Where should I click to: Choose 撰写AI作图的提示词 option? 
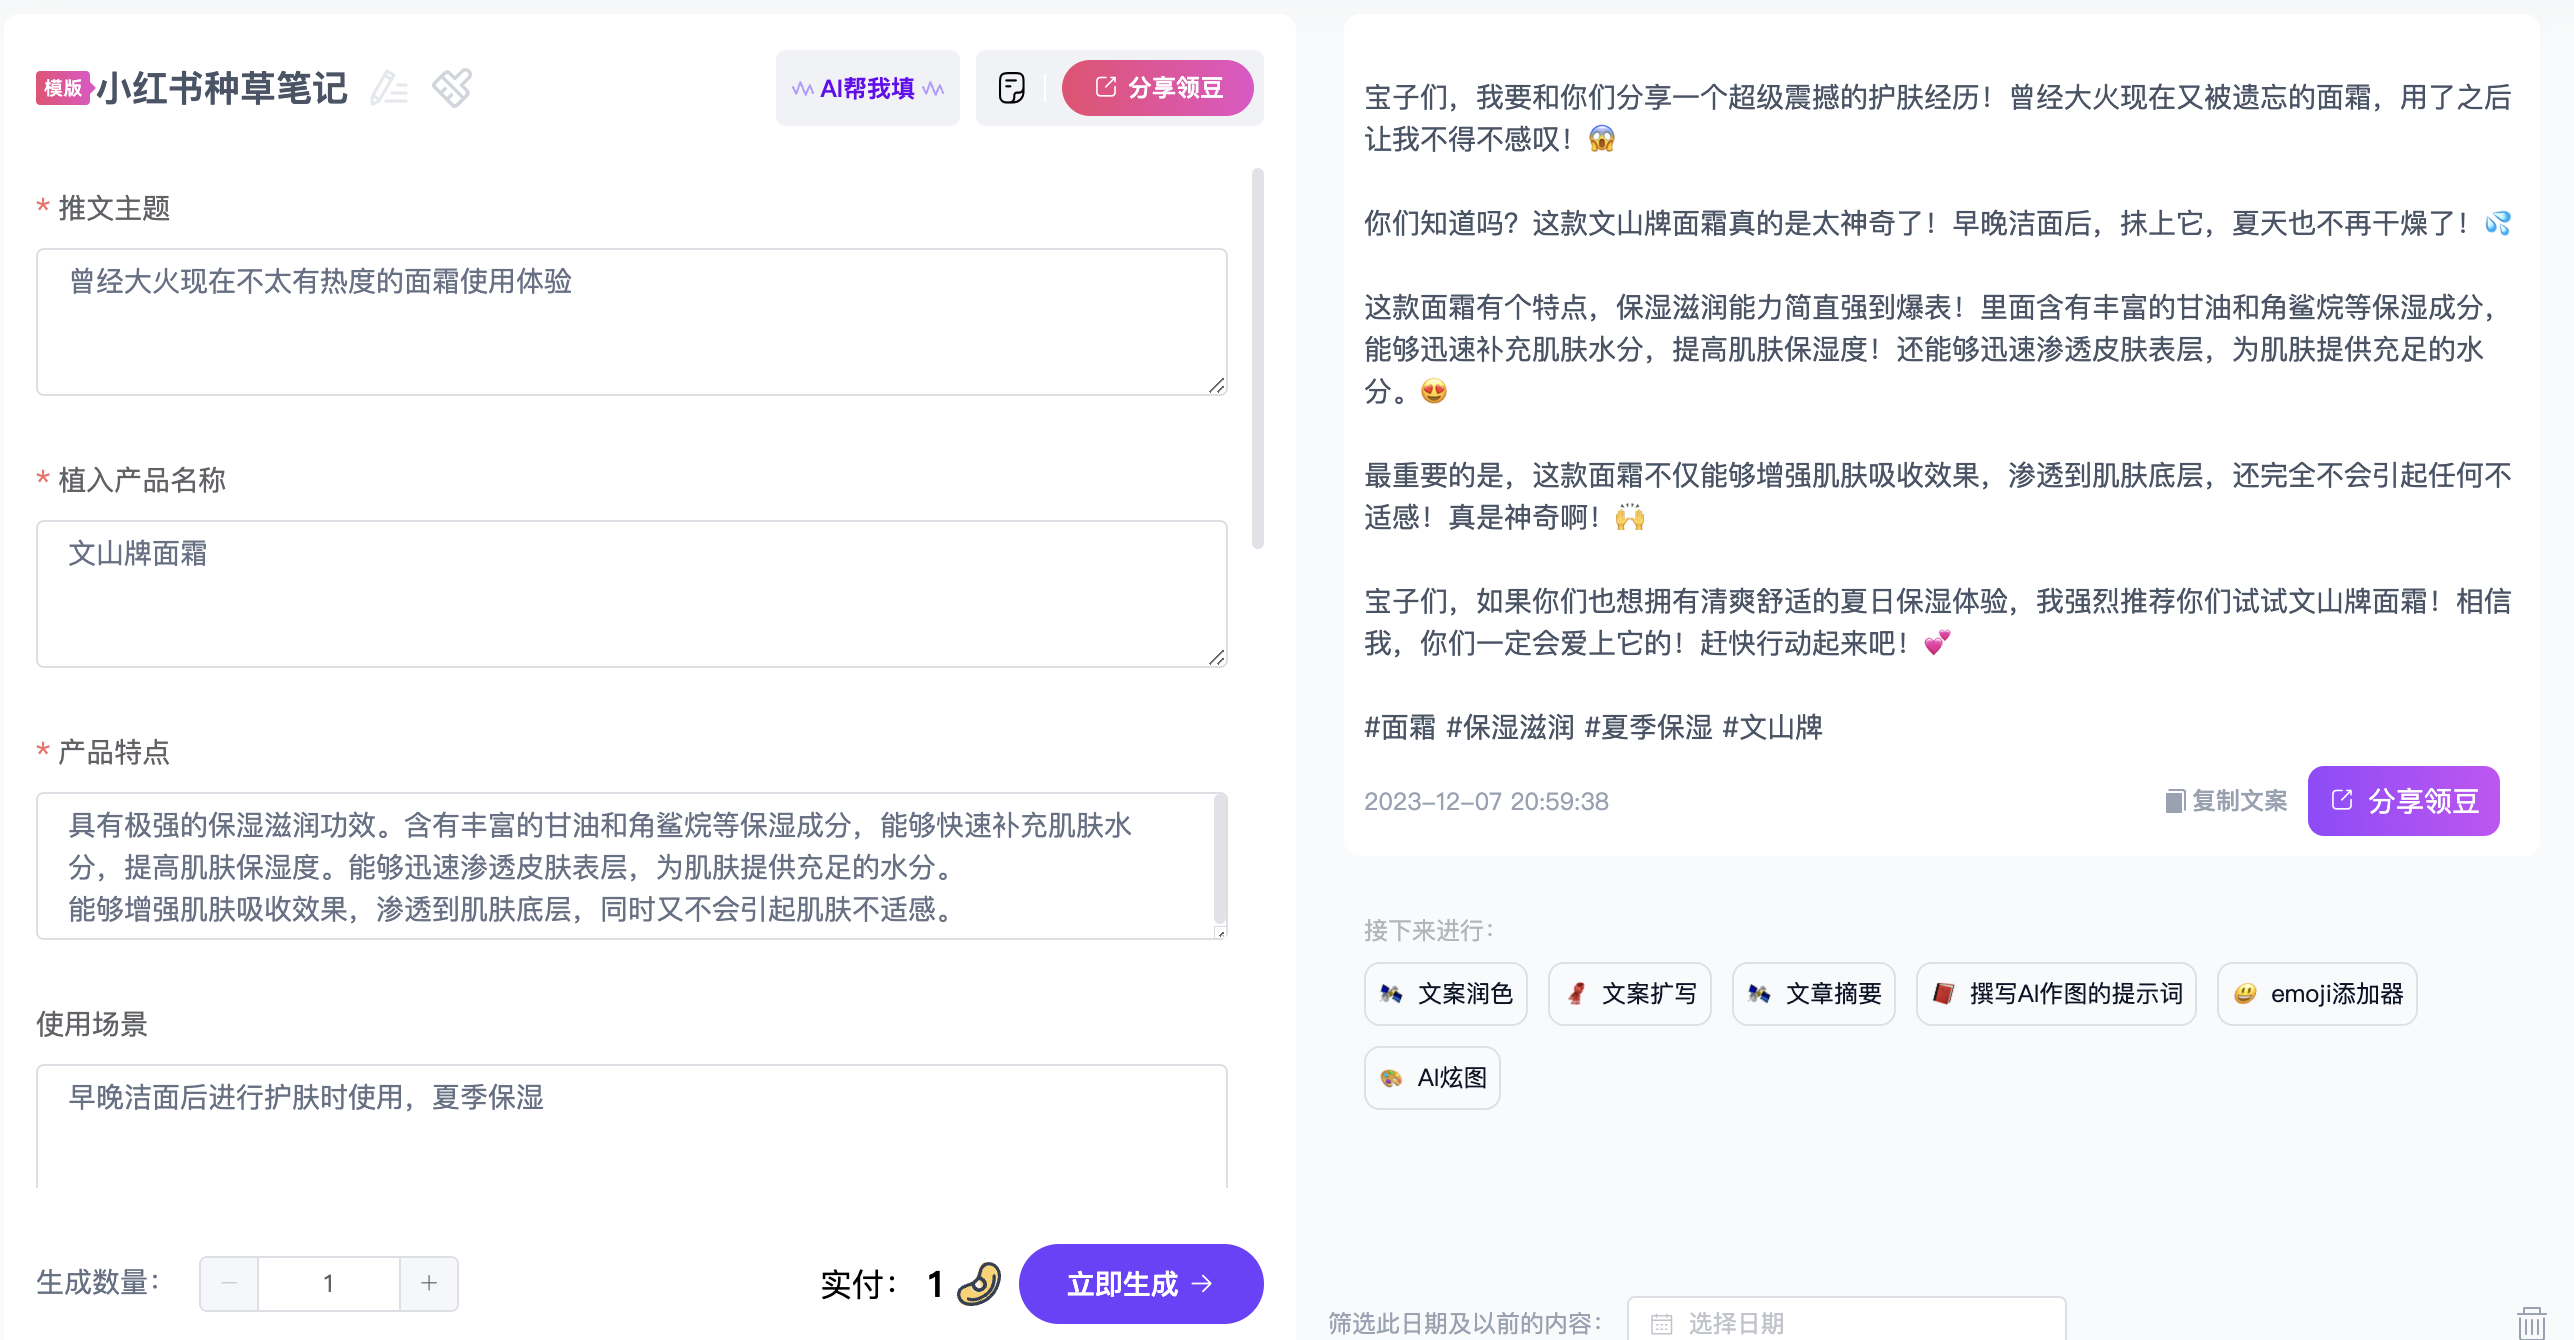pos(2055,994)
